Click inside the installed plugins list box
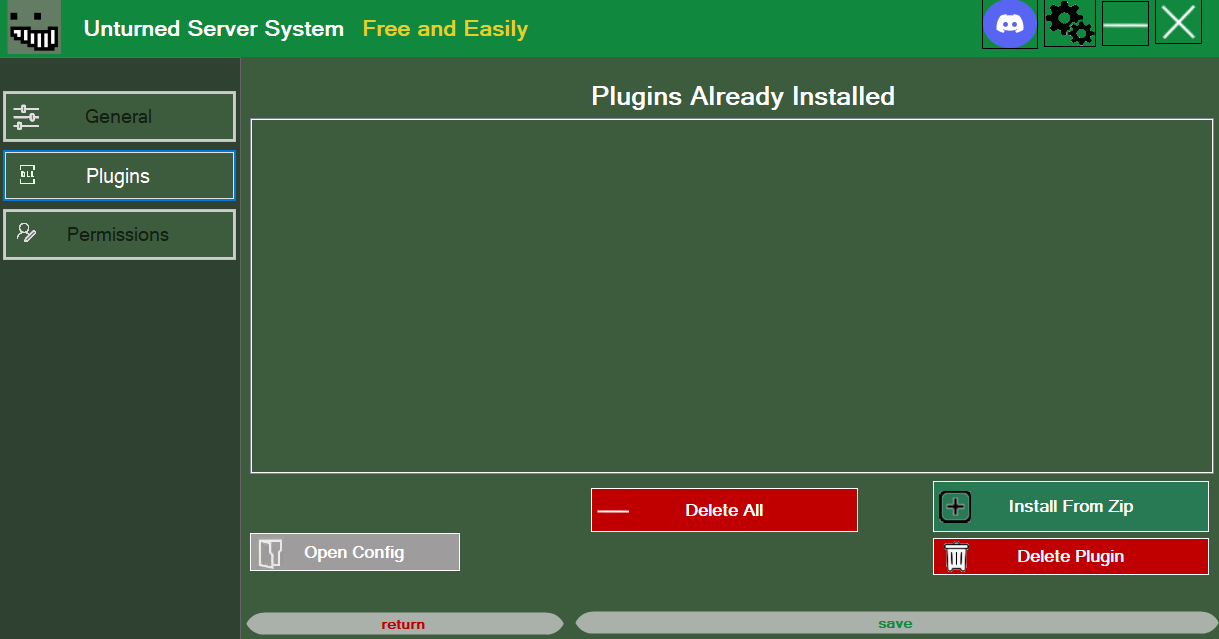The height and width of the screenshot is (639, 1219). 731,296
